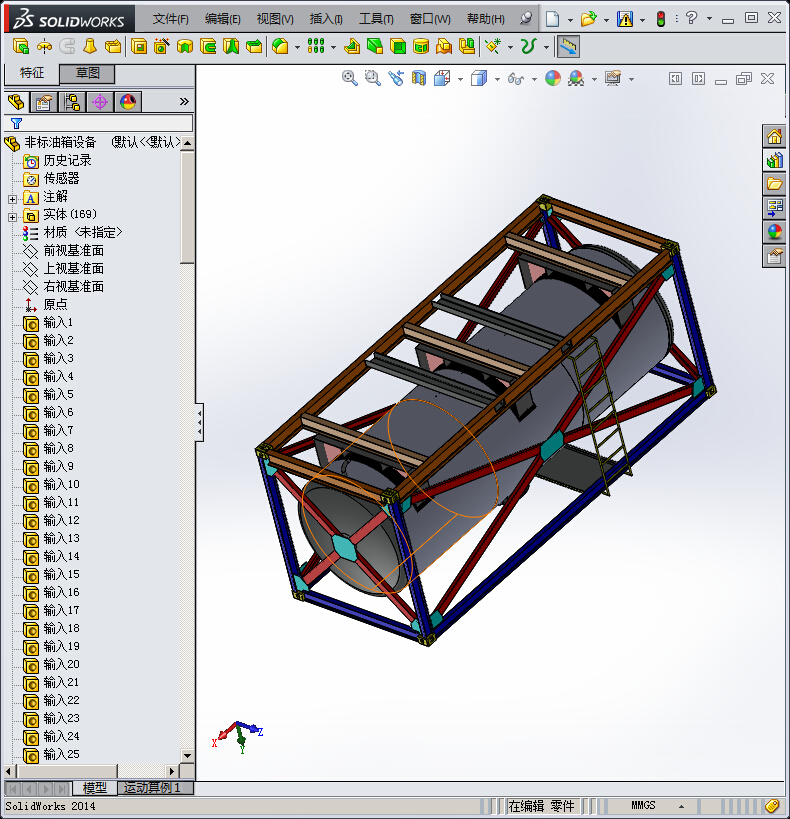
Task: Click the Rebuild traffic light icon
Action: coord(660,19)
